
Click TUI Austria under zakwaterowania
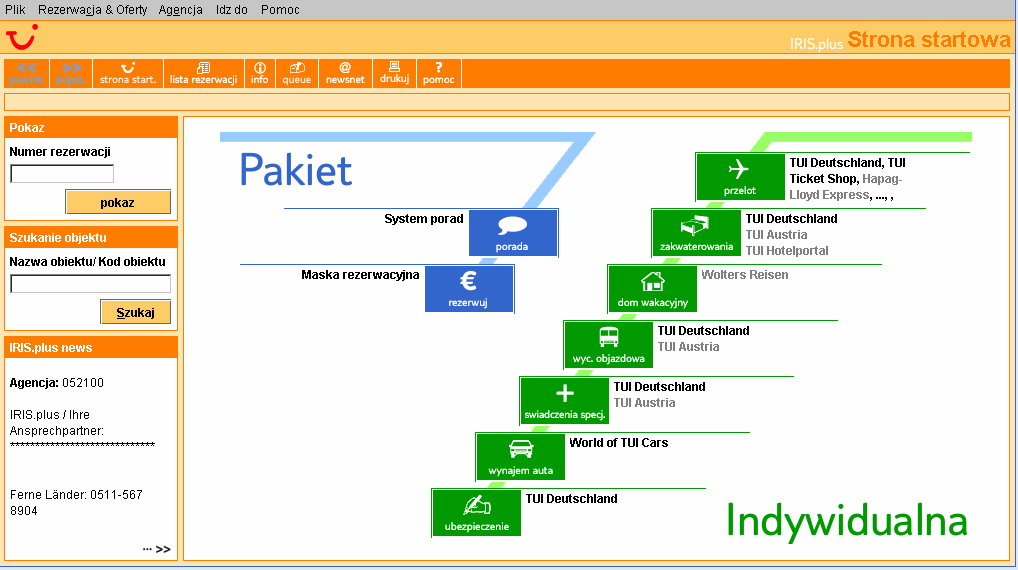coord(776,235)
